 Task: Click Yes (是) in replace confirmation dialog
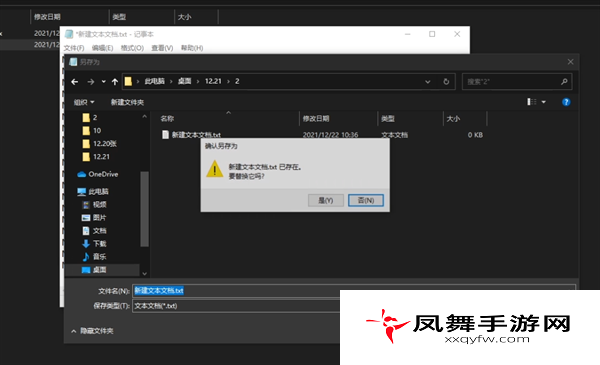click(326, 200)
